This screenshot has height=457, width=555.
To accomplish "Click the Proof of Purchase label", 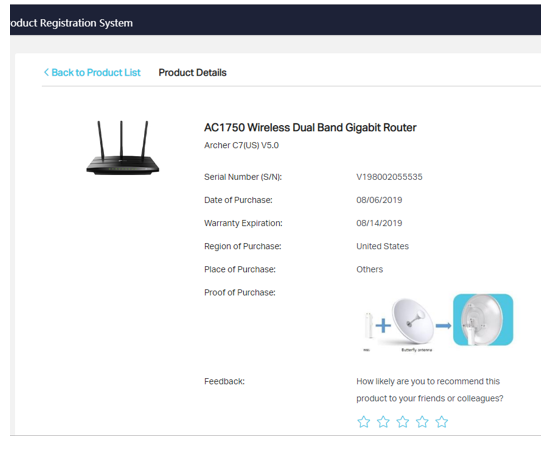I will pos(240,292).
